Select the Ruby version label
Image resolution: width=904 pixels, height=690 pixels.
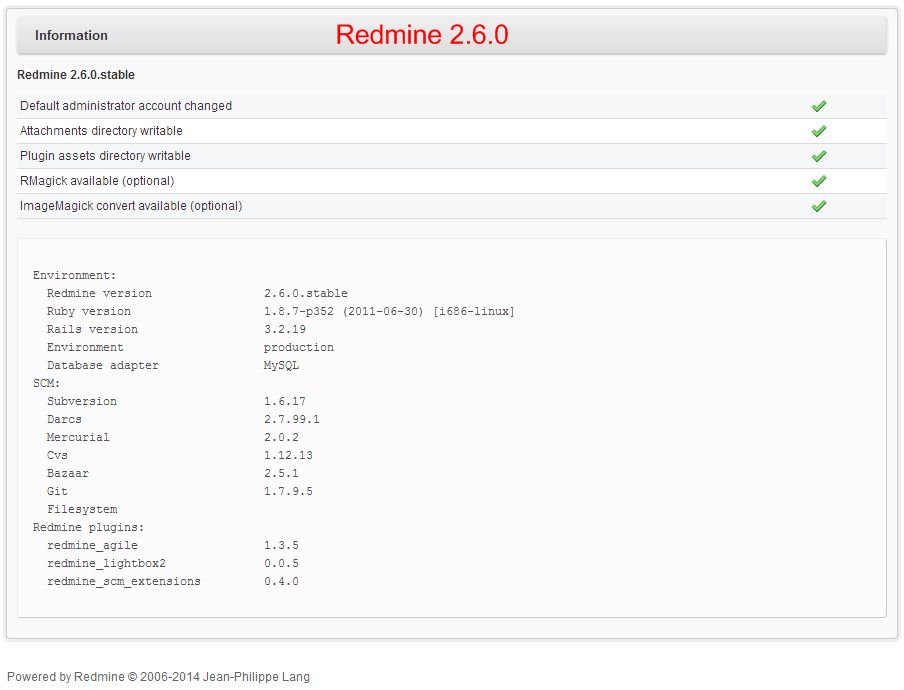[x=89, y=311]
